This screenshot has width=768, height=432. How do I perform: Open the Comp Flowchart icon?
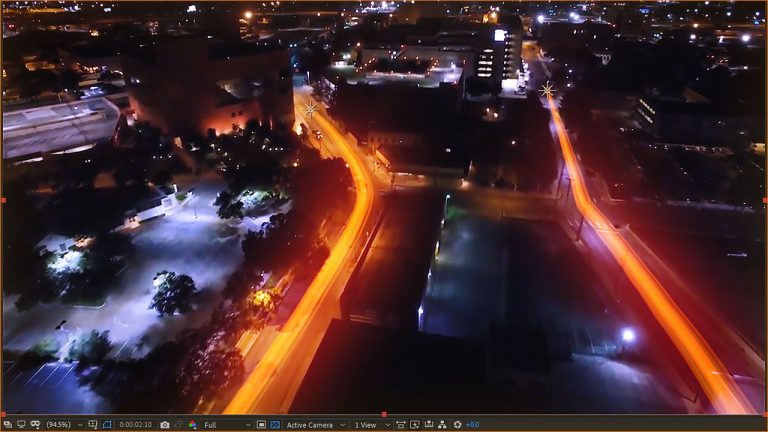tap(442, 425)
